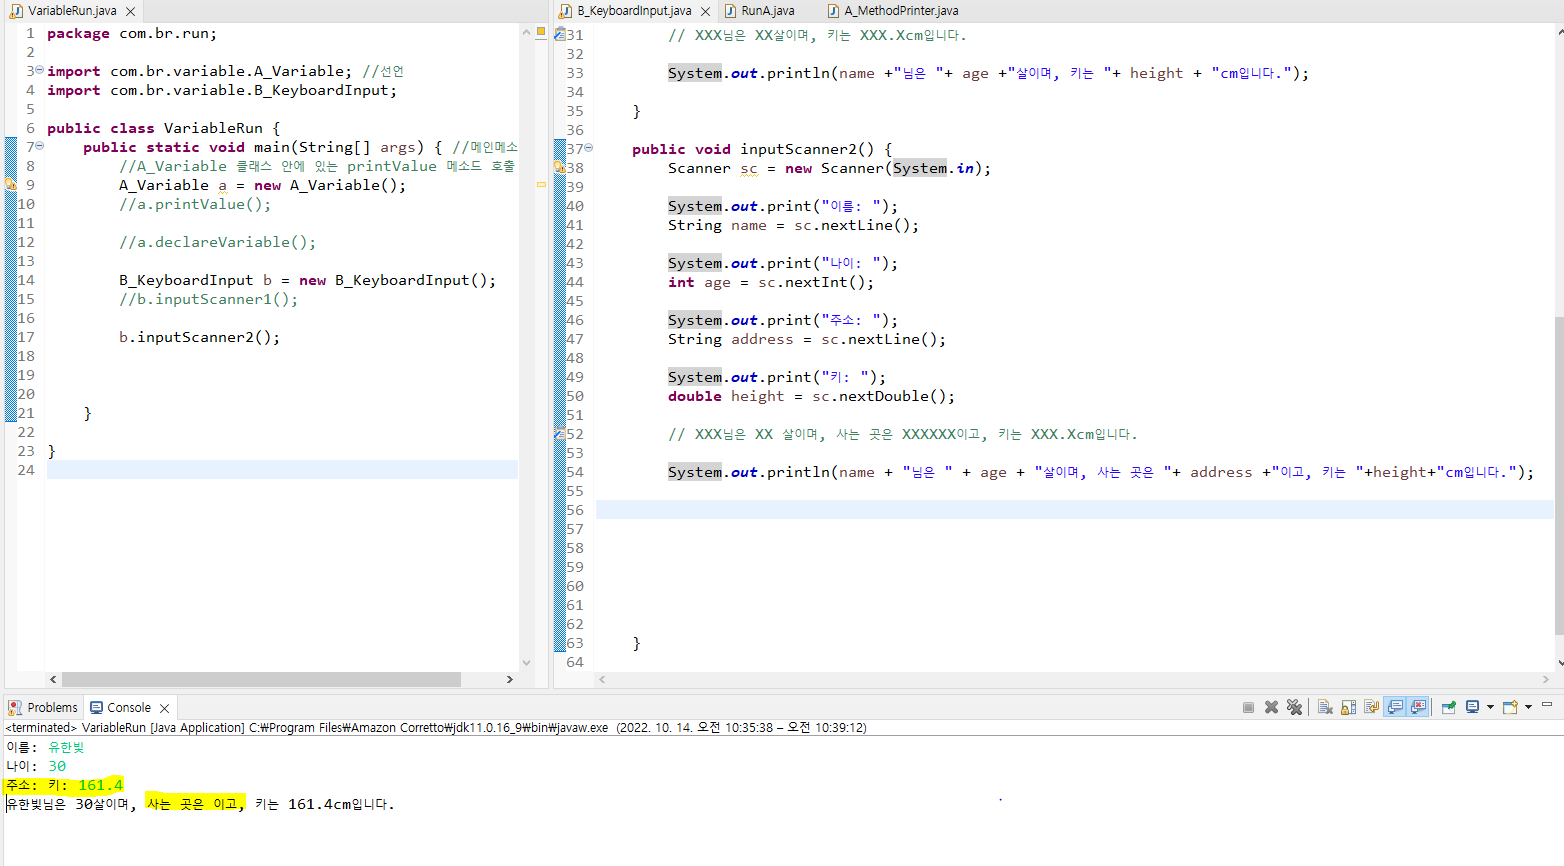Screen dimensions: 1564x866
Task: Toggle Scroll Lock in the console
Action: tap(1348, 707)
